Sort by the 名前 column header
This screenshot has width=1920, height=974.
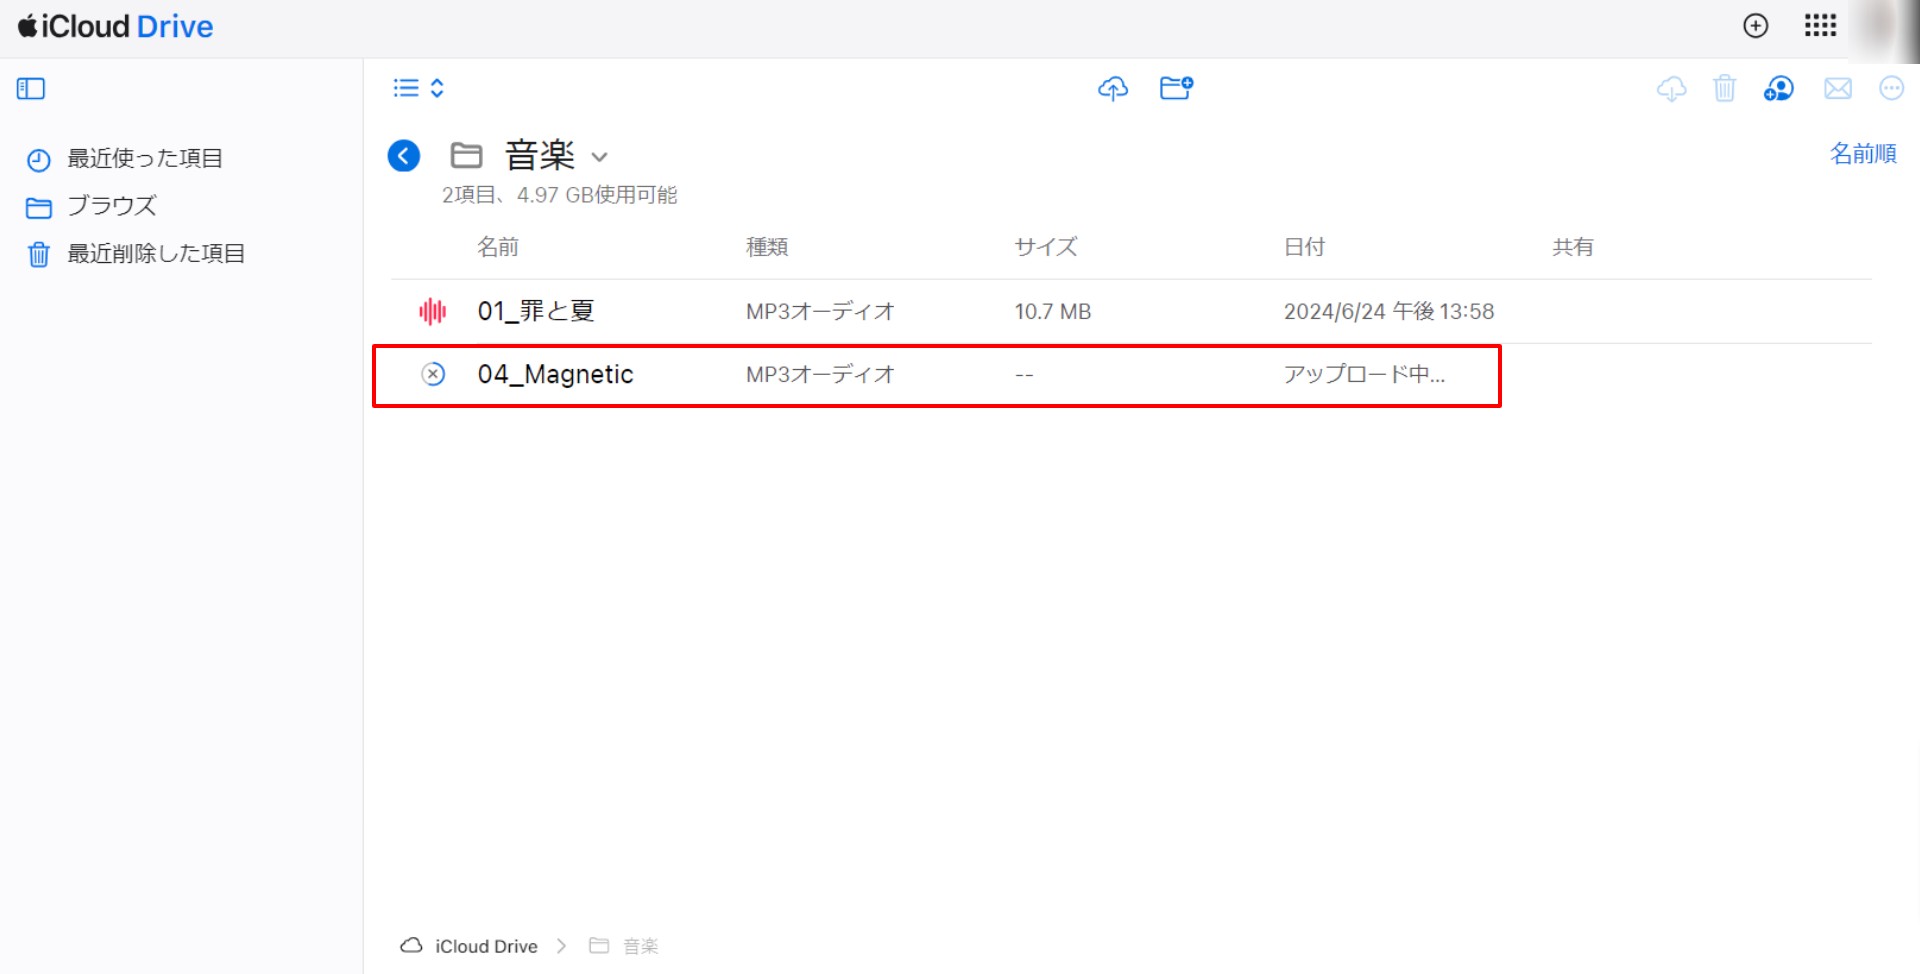498,247
